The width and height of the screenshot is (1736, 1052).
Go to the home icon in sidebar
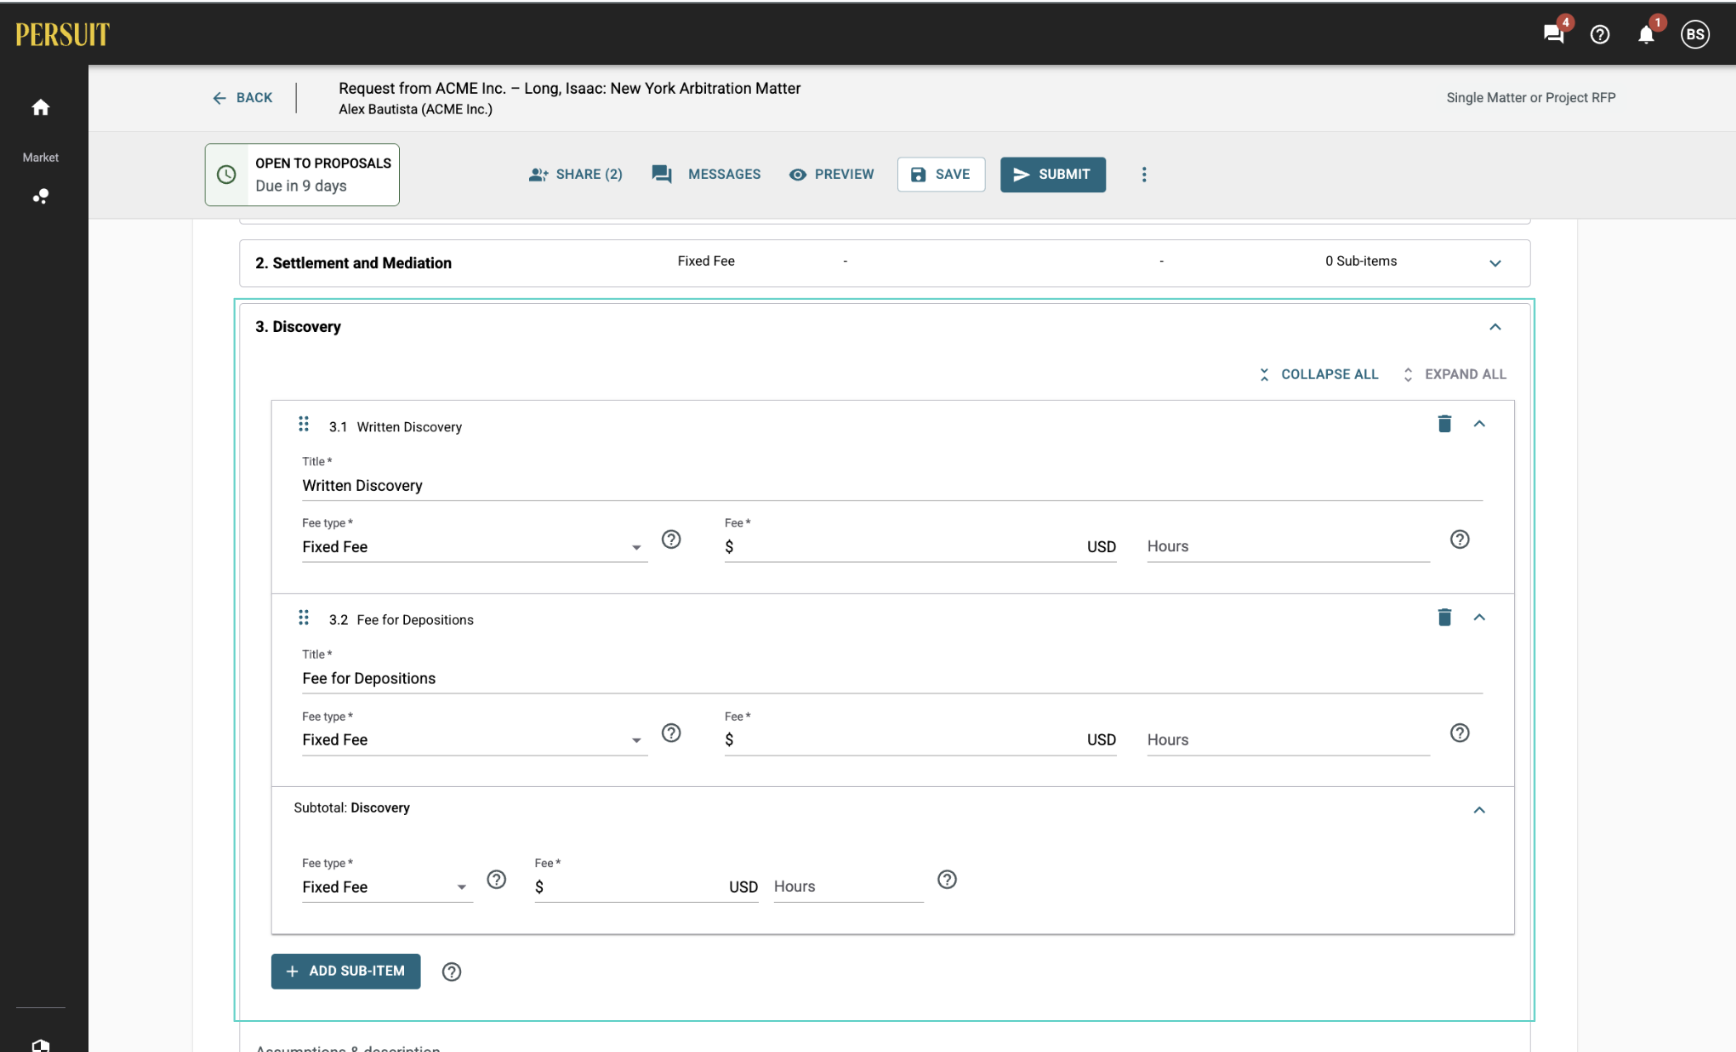40,107
